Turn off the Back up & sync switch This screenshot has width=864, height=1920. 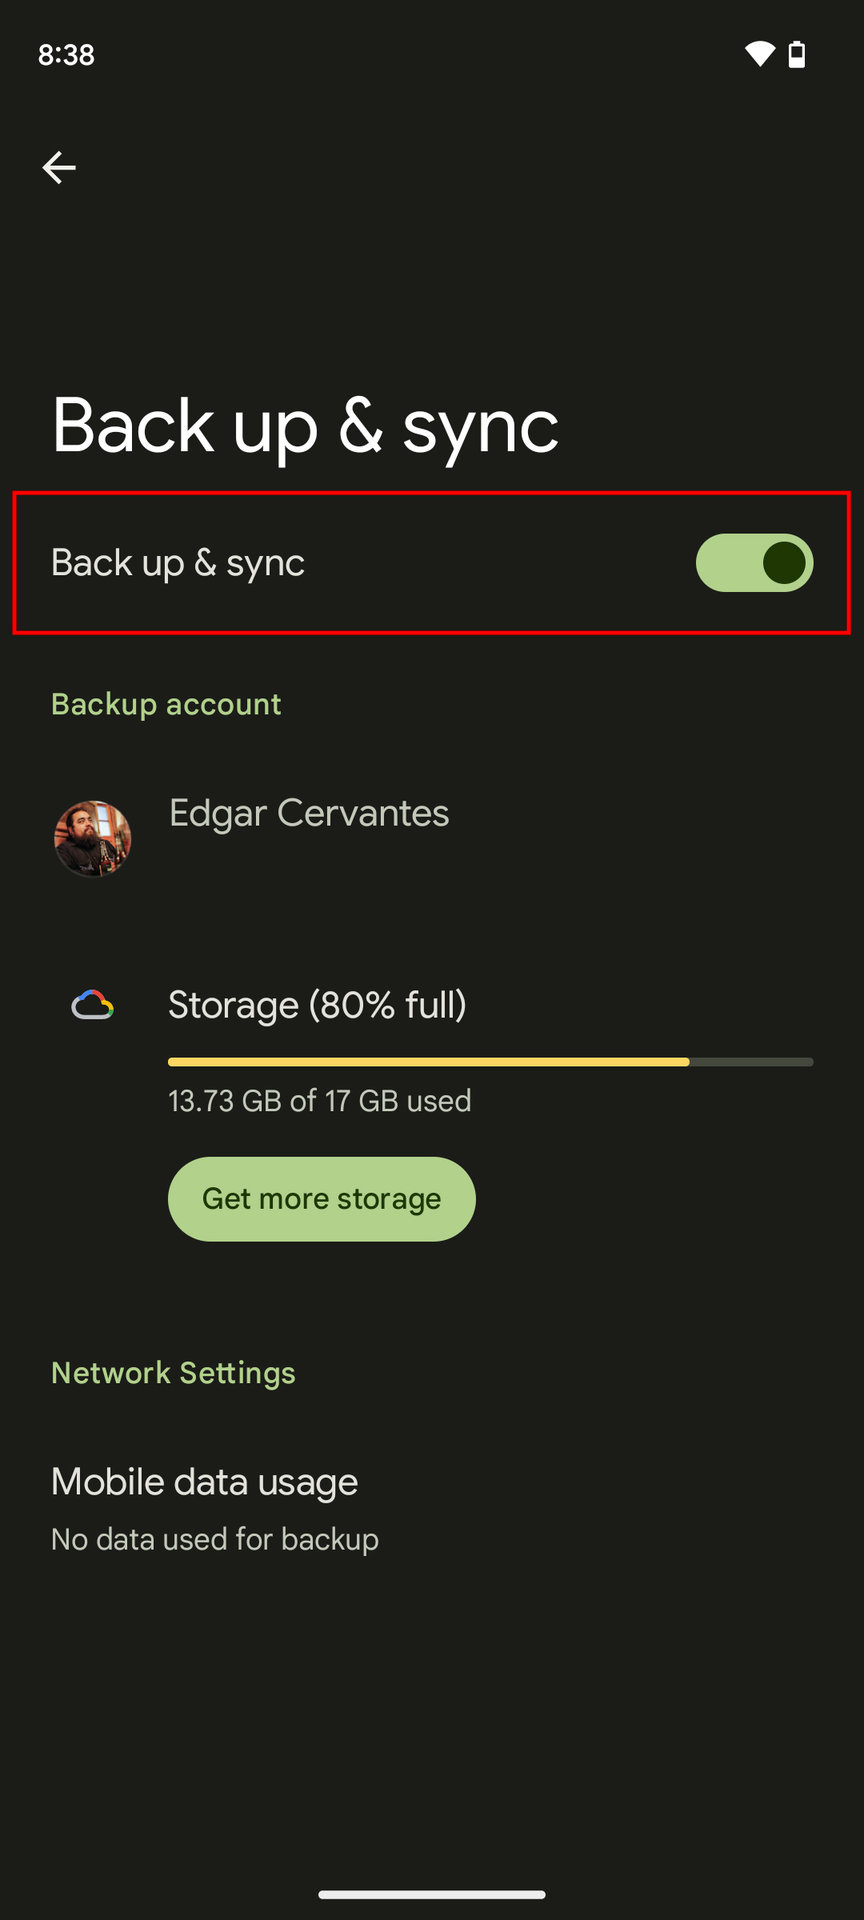point(754,563)
